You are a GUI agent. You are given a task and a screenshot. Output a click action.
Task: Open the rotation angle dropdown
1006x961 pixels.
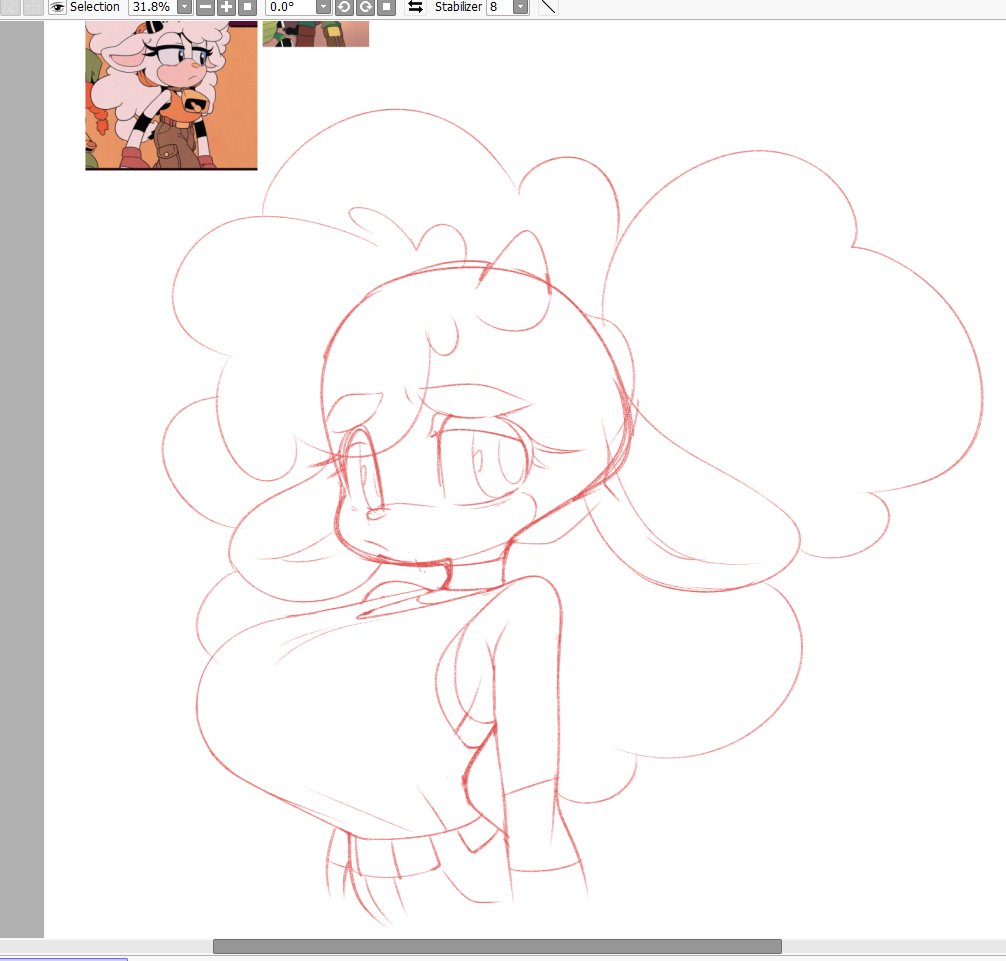point(324,7)
